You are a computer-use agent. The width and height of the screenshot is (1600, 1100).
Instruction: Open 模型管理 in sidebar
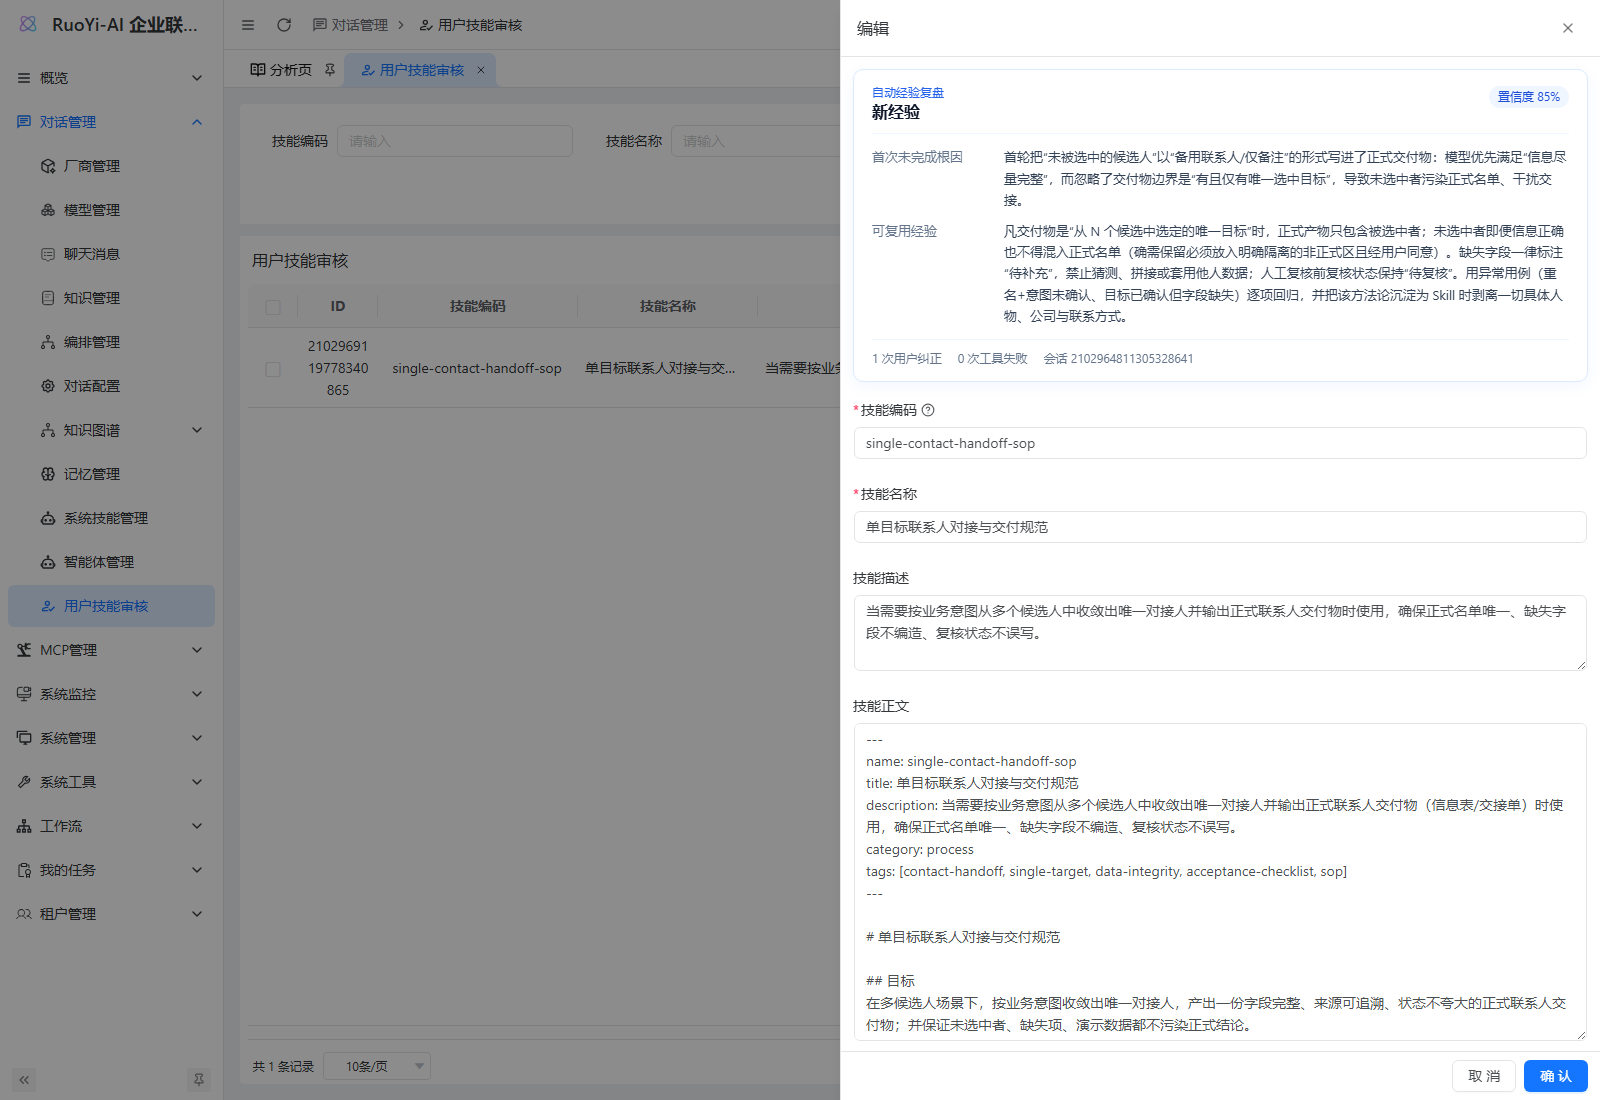(111, 210)
